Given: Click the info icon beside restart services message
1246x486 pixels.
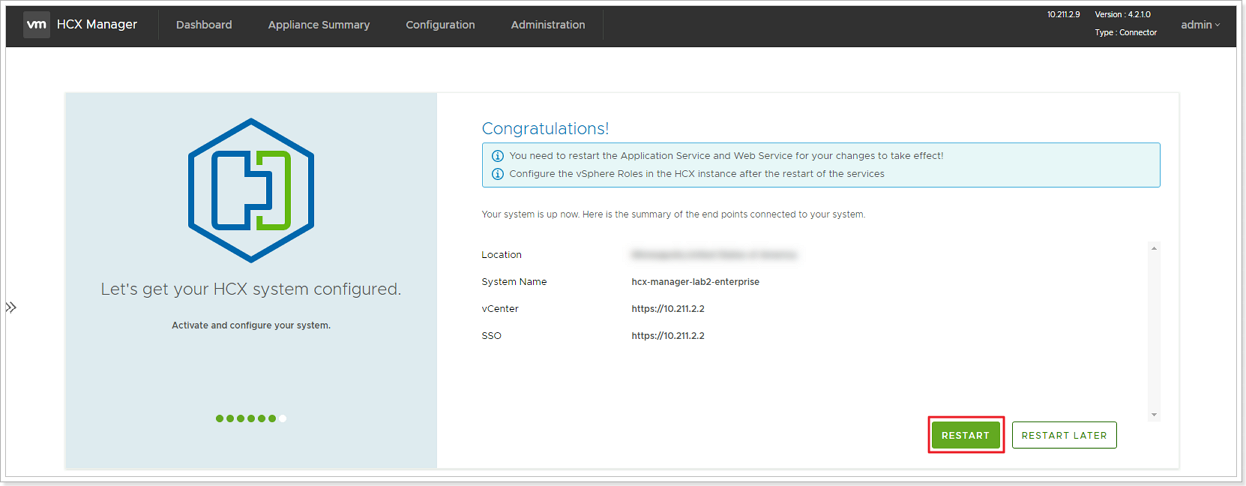Looking at the screenshot, I should pyautogui.click(x=497, y=156).
